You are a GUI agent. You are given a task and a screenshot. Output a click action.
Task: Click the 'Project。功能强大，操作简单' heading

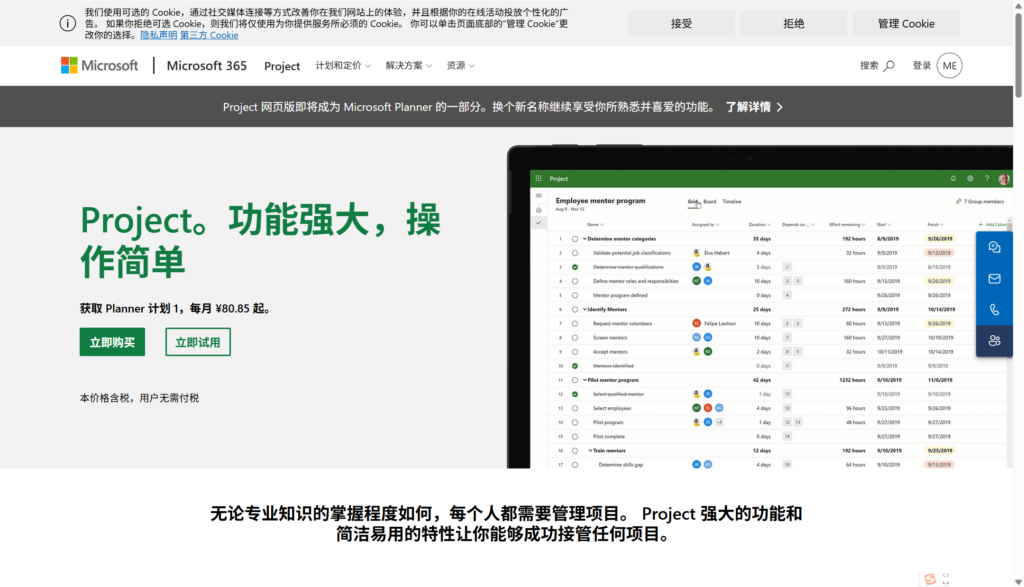tap(261, 240)
